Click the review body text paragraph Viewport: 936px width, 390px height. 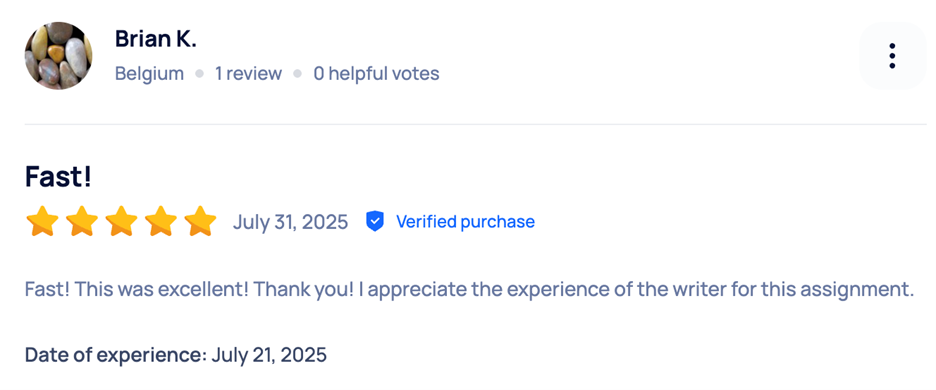click(x=470, y=290)
